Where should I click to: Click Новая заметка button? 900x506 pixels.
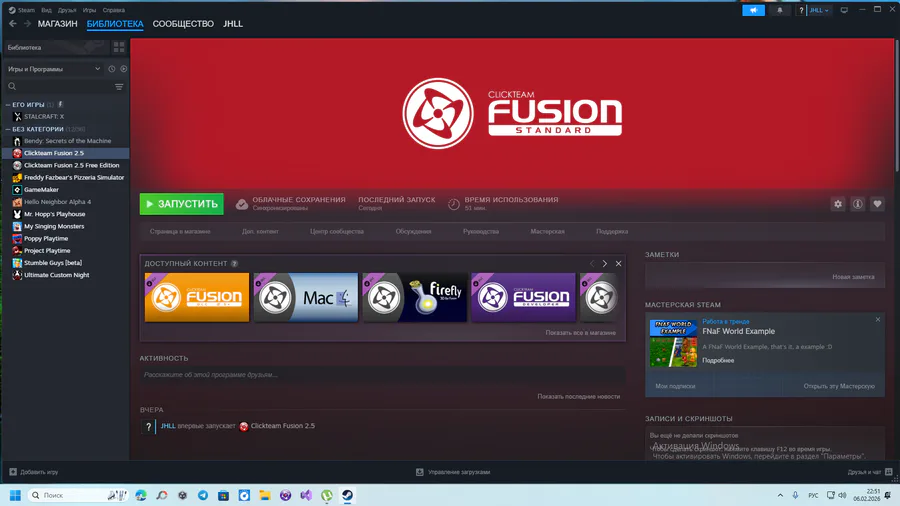pos(854,277)
